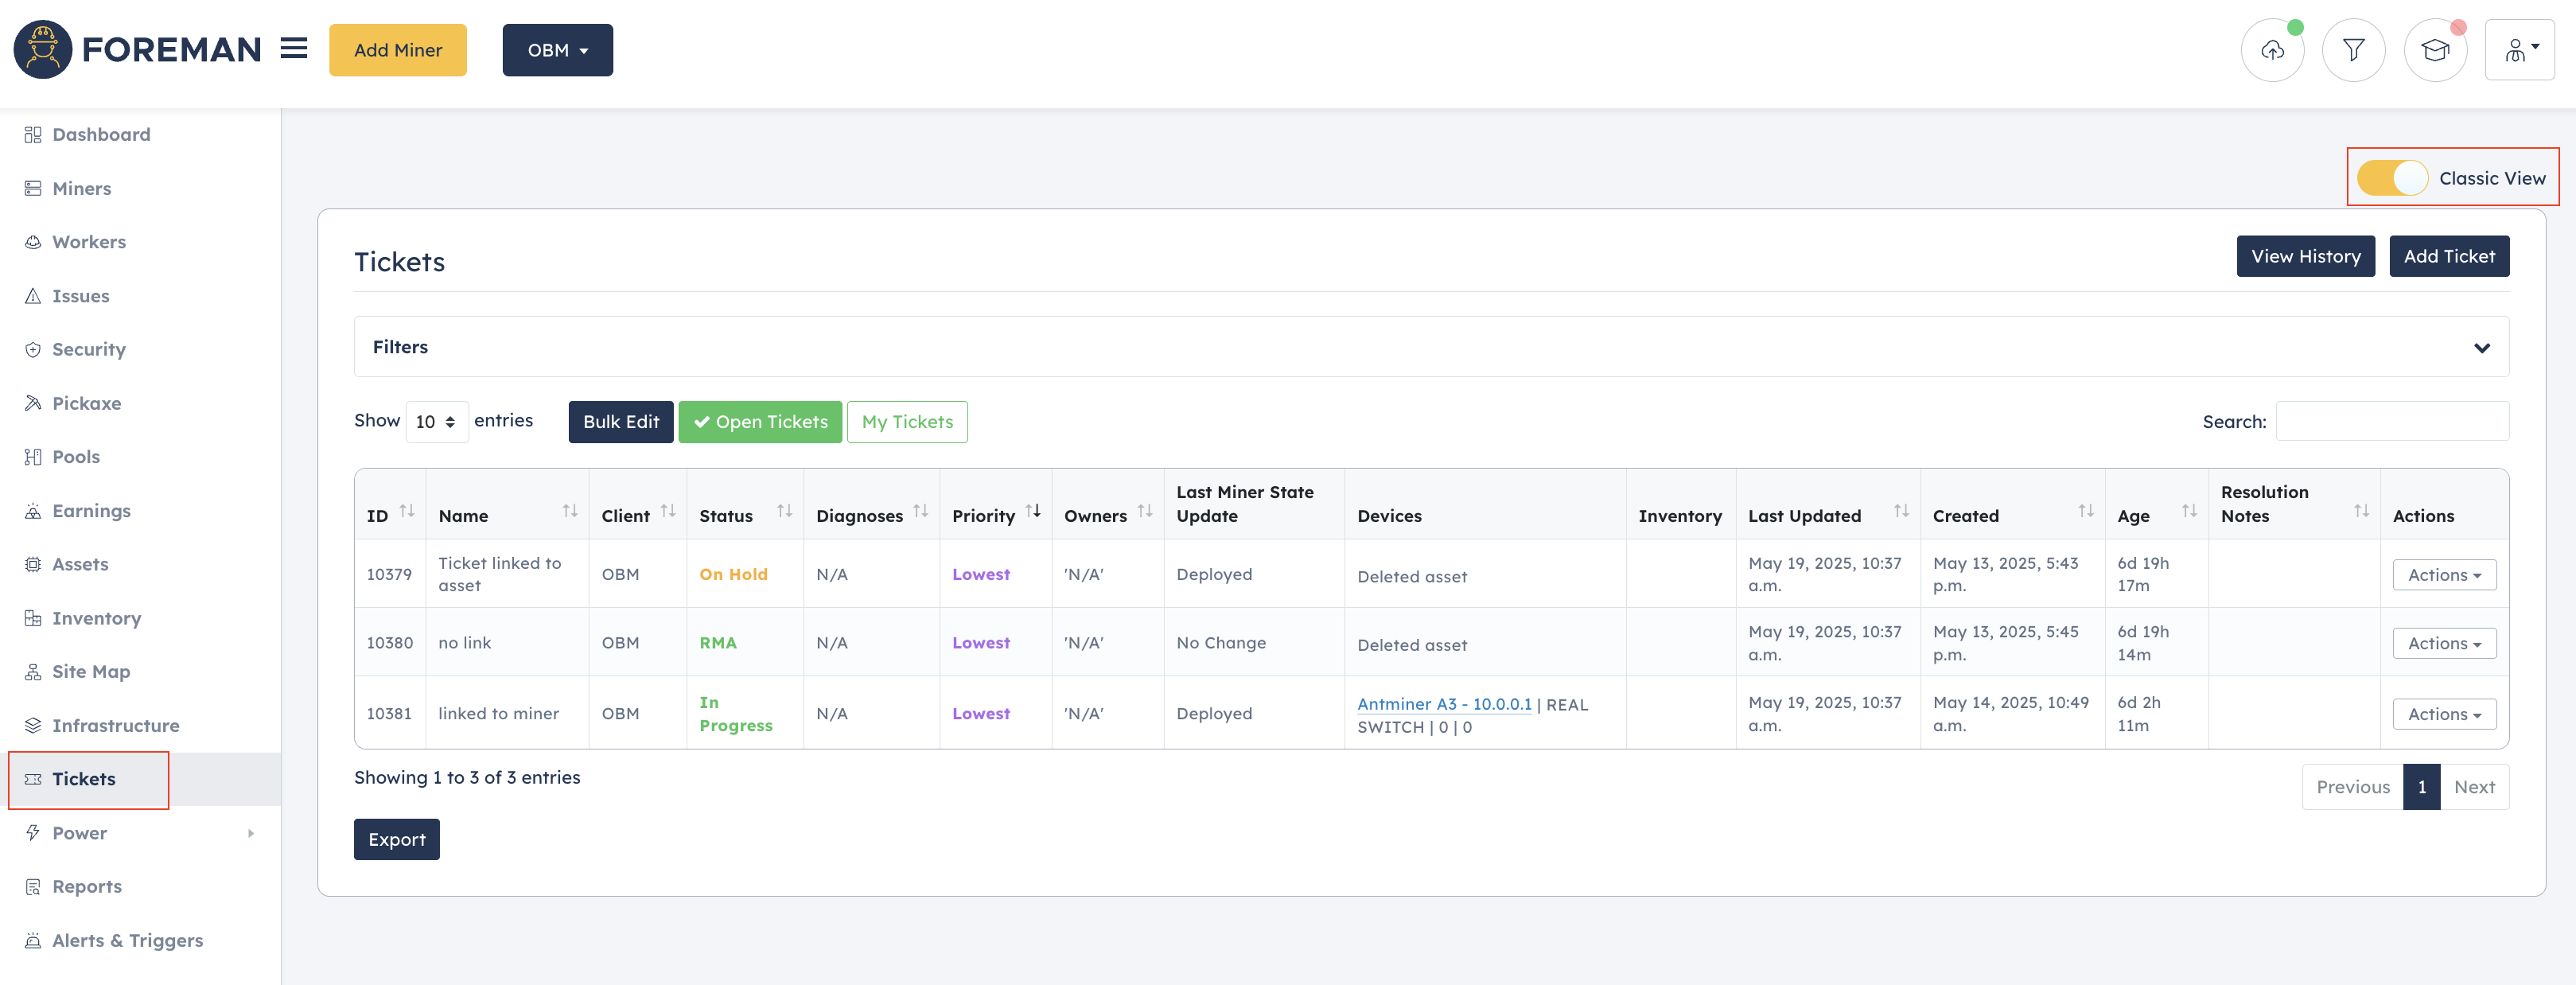The height and width of the screenshot is (985, 2576).
Task: Open Actions dropdown for ticket 10379
Action: (2444, 575)
